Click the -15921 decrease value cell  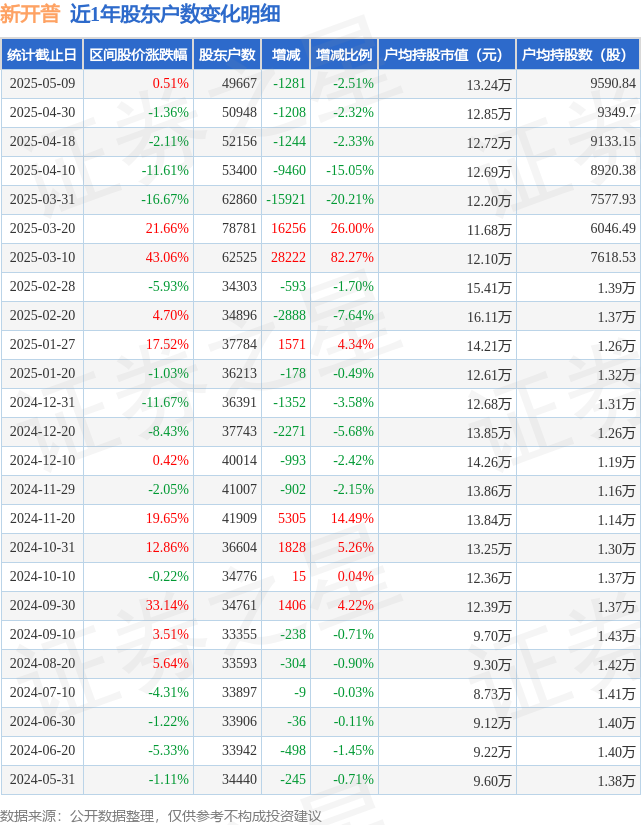click(286, 199)
